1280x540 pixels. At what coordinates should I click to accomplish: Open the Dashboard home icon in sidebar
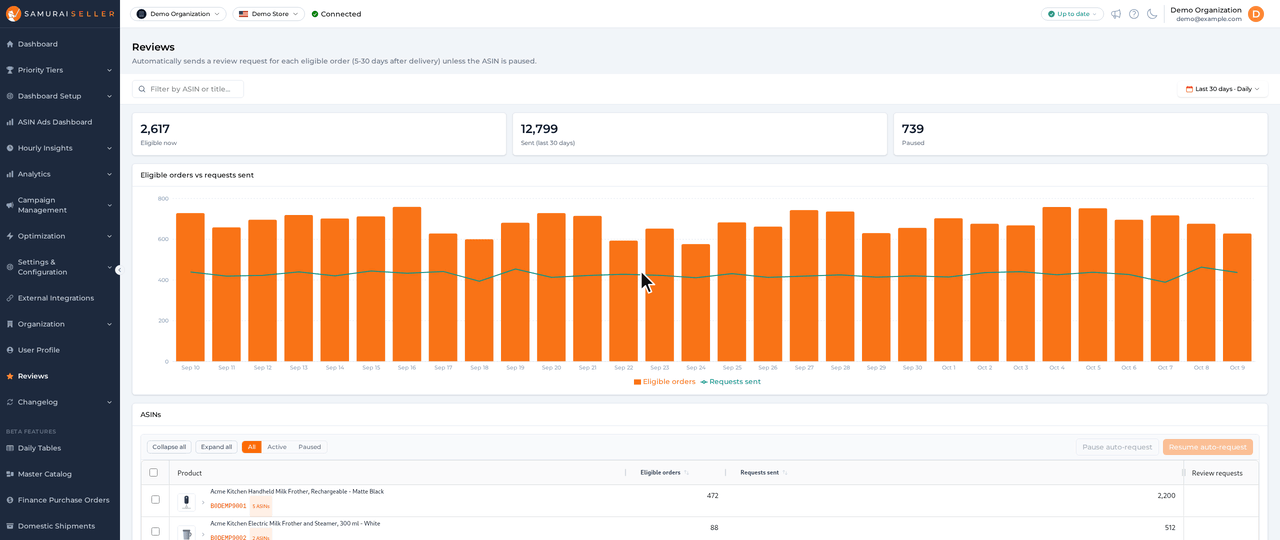(10, 44)
